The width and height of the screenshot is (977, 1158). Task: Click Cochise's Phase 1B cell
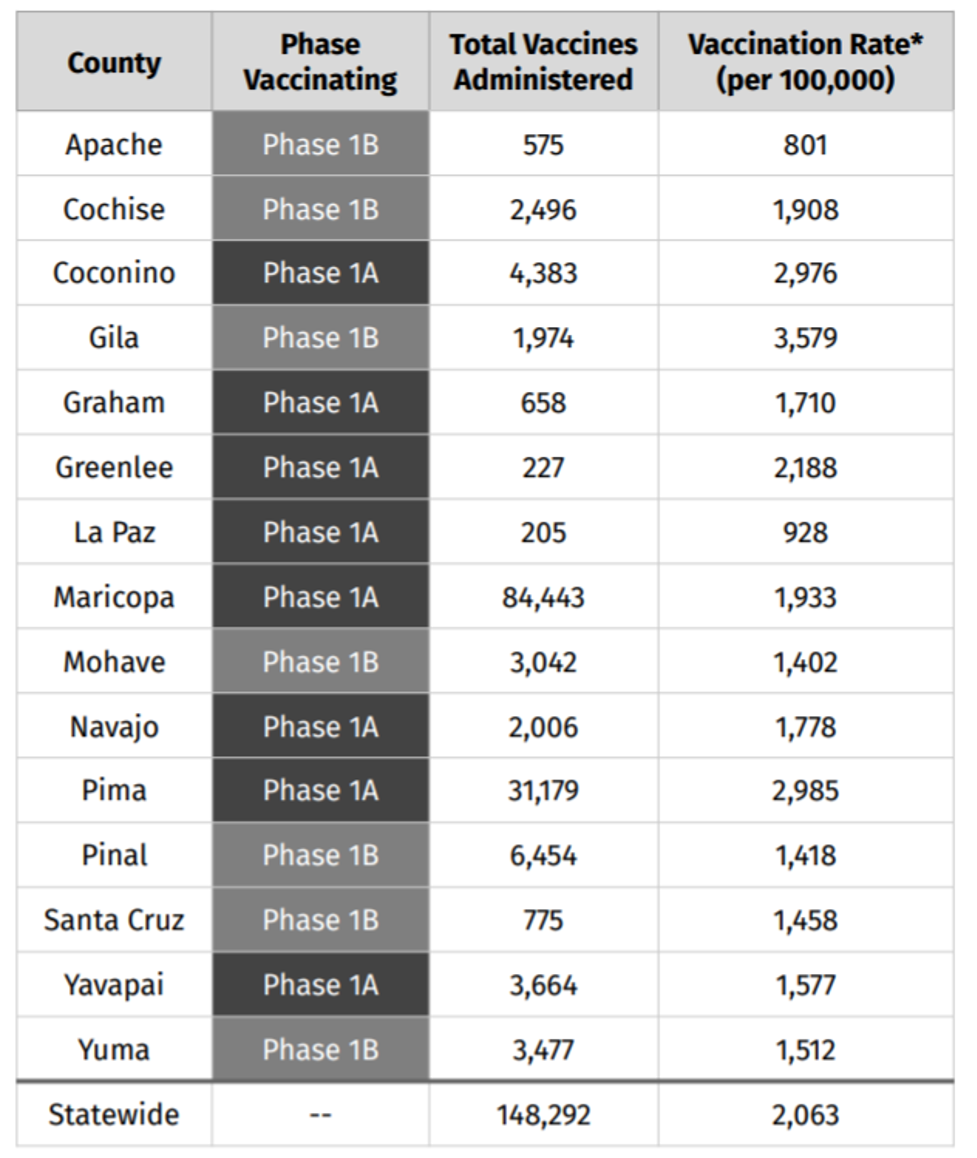pyautogui.click(x=320, y=210)
